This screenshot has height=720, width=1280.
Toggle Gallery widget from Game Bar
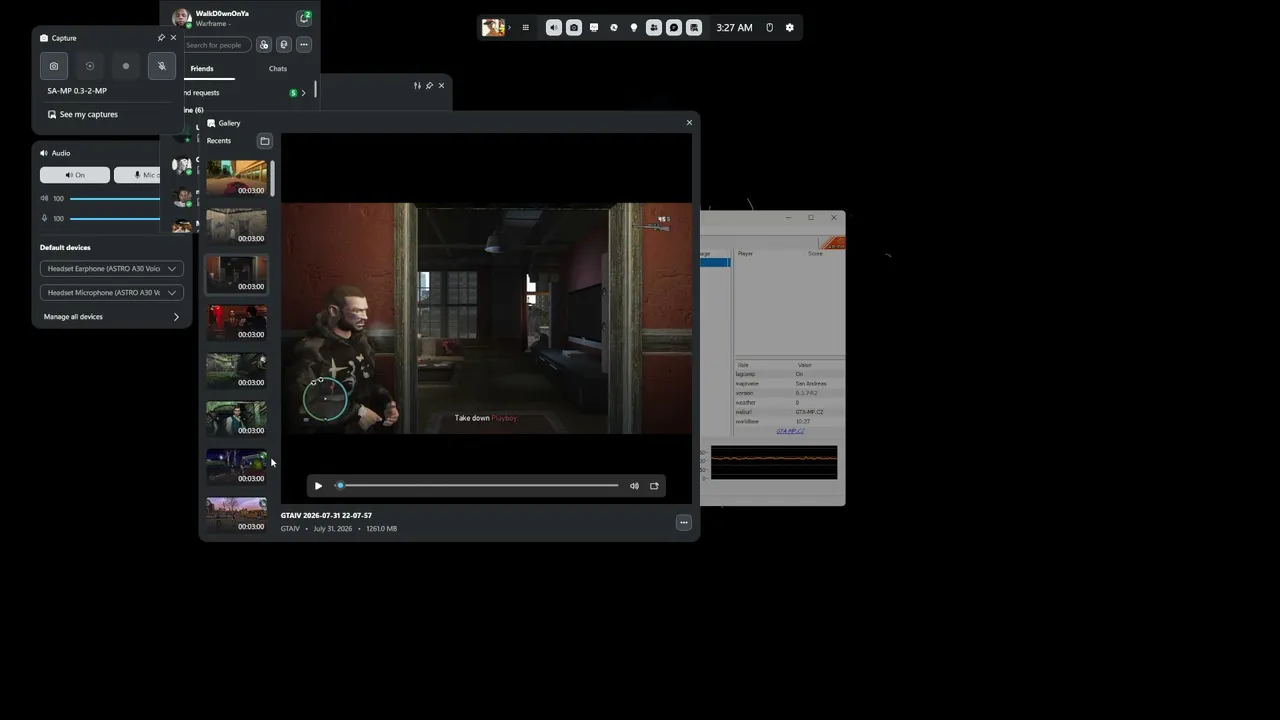[694, 28]
